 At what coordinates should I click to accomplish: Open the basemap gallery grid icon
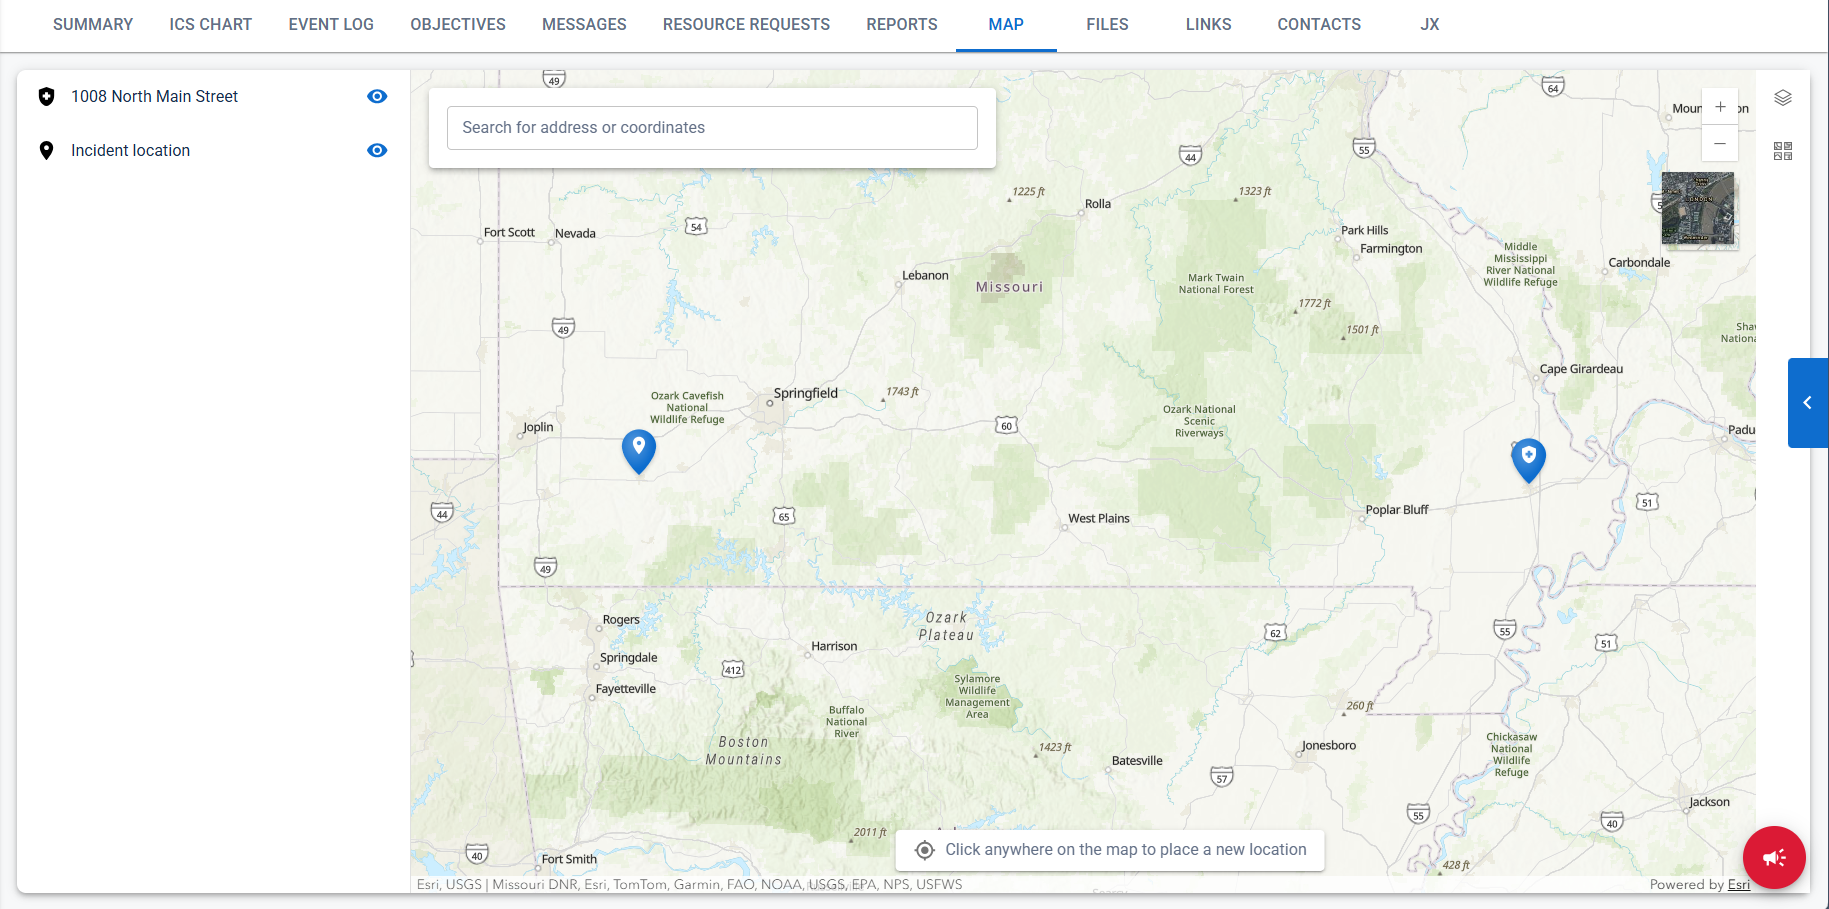1783,151
